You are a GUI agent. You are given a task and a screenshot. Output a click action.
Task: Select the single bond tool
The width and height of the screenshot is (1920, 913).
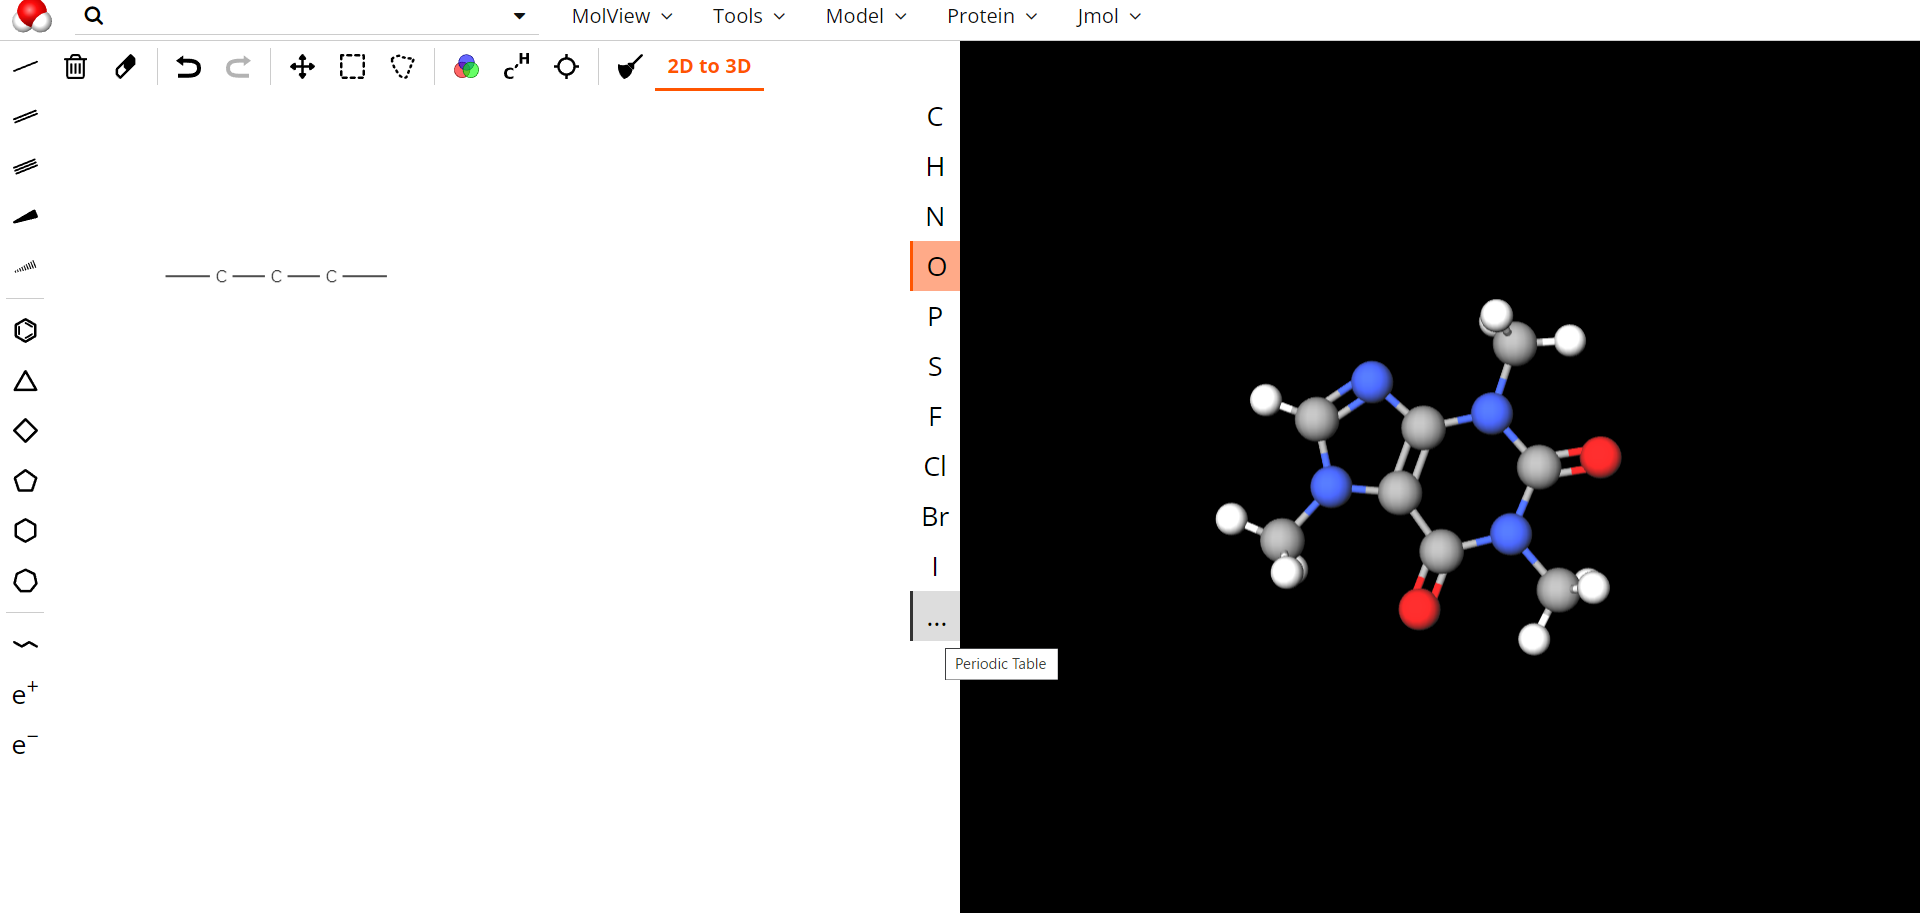[25, 67]
